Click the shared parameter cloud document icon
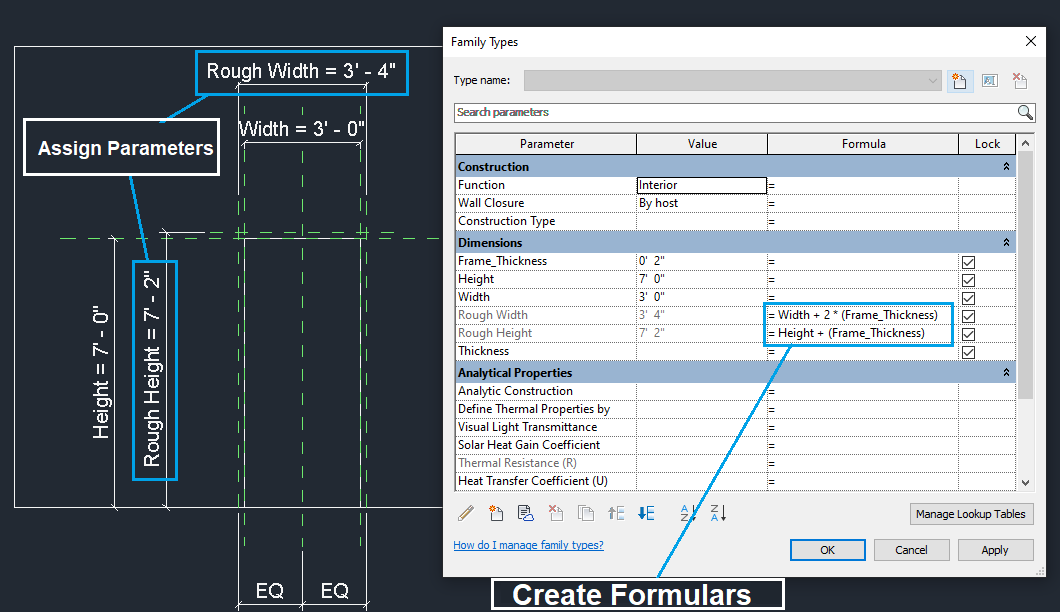Image resolution: width=1060 pixels, height=612 pixels. point(525,513)
